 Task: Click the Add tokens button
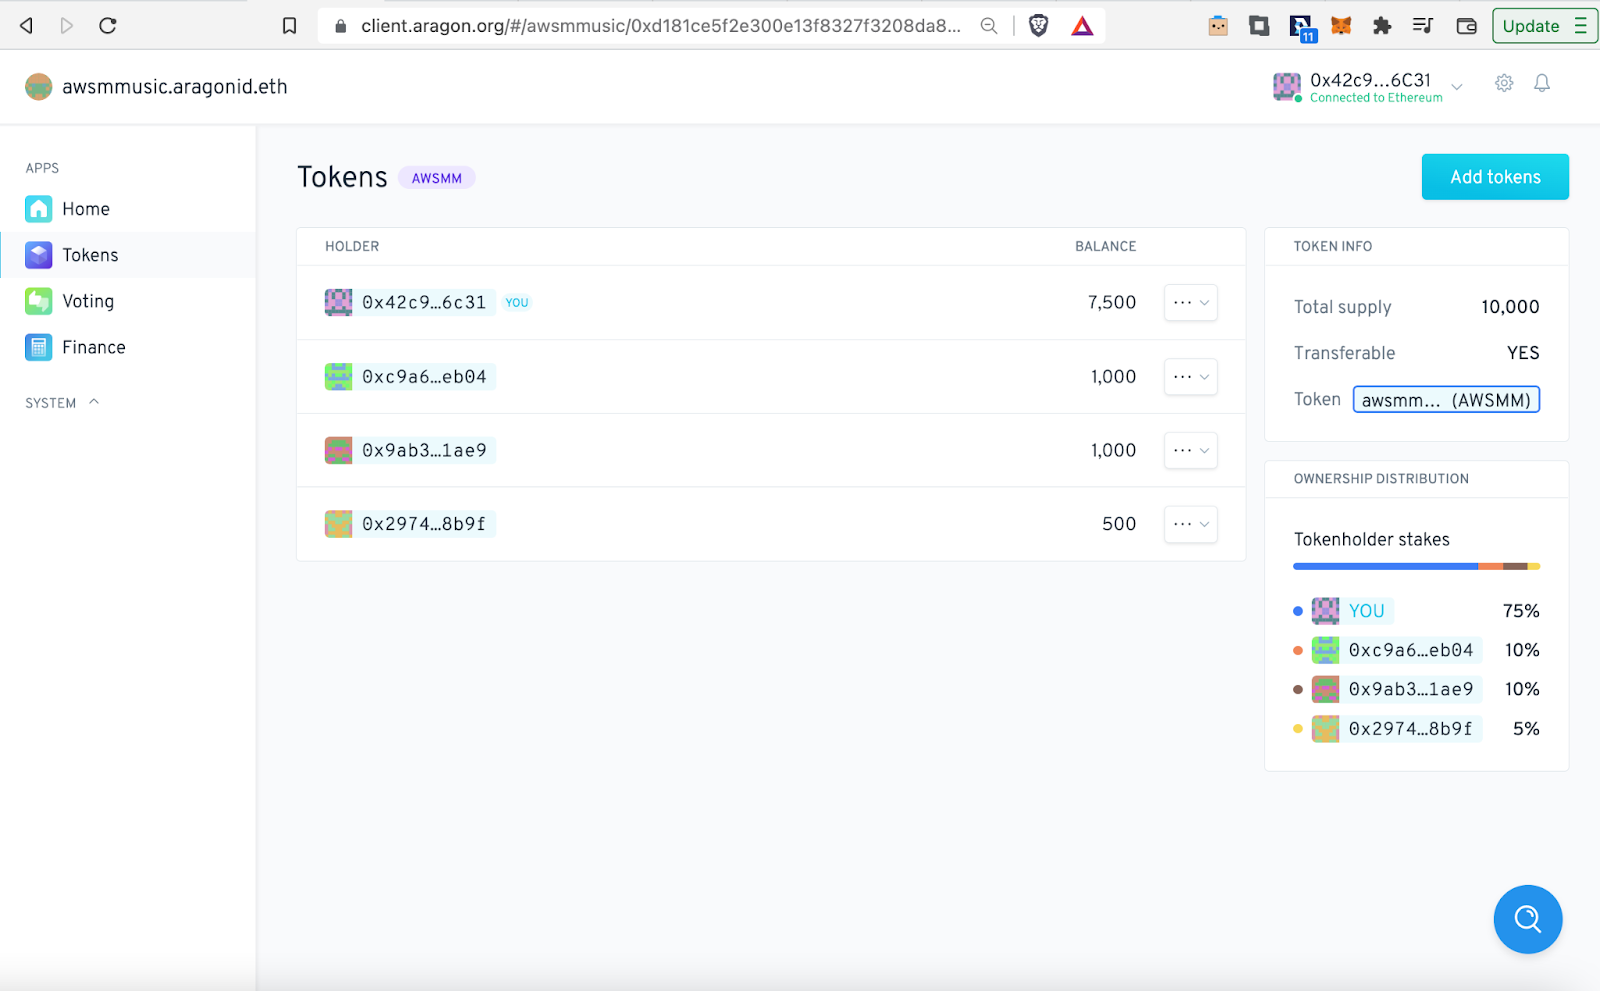click(1494, 177)
